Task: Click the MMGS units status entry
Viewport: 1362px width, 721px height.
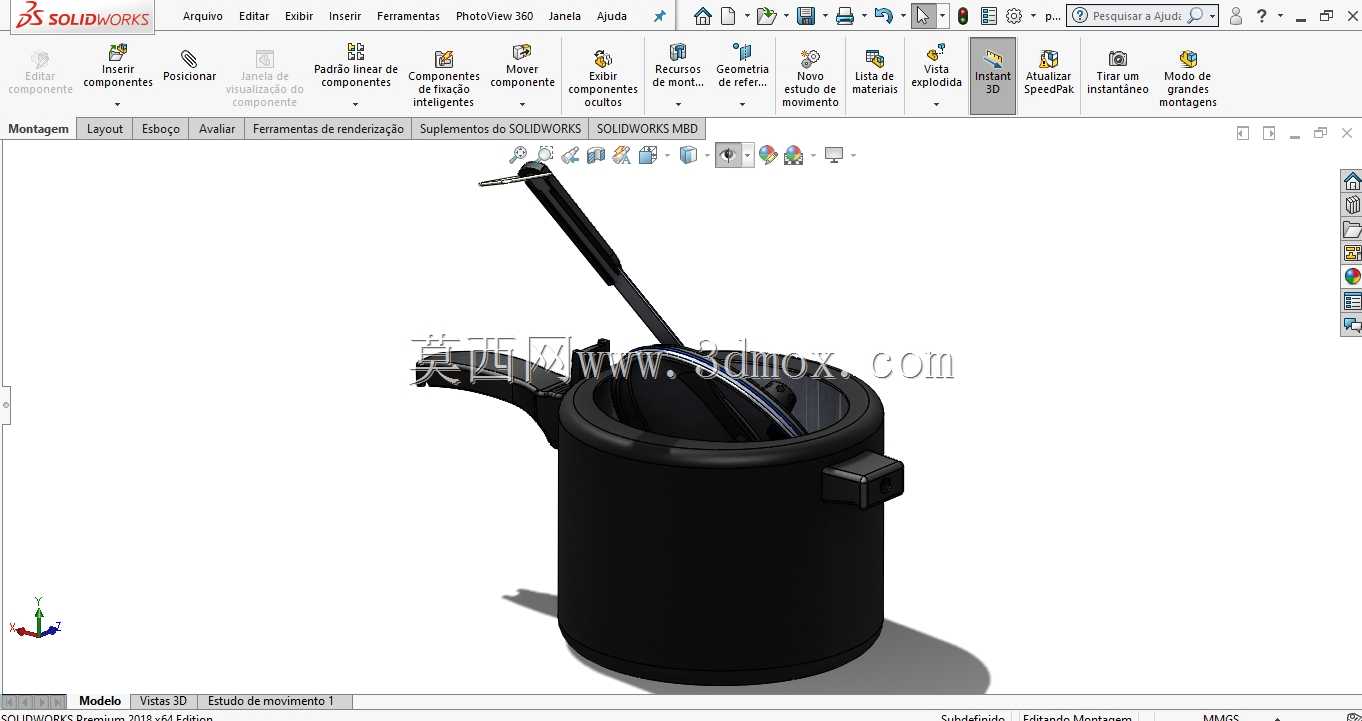Action: pos(1221,717)
